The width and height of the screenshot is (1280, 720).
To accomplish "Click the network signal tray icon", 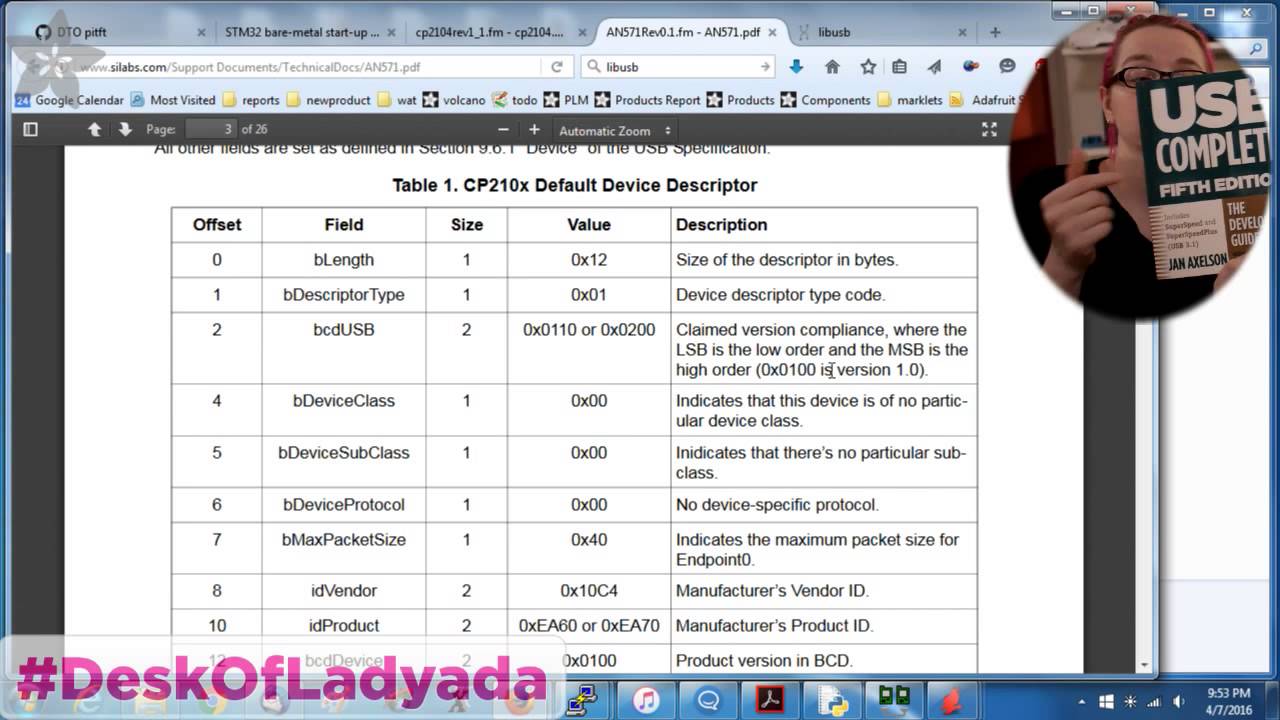I will 1154,702.
